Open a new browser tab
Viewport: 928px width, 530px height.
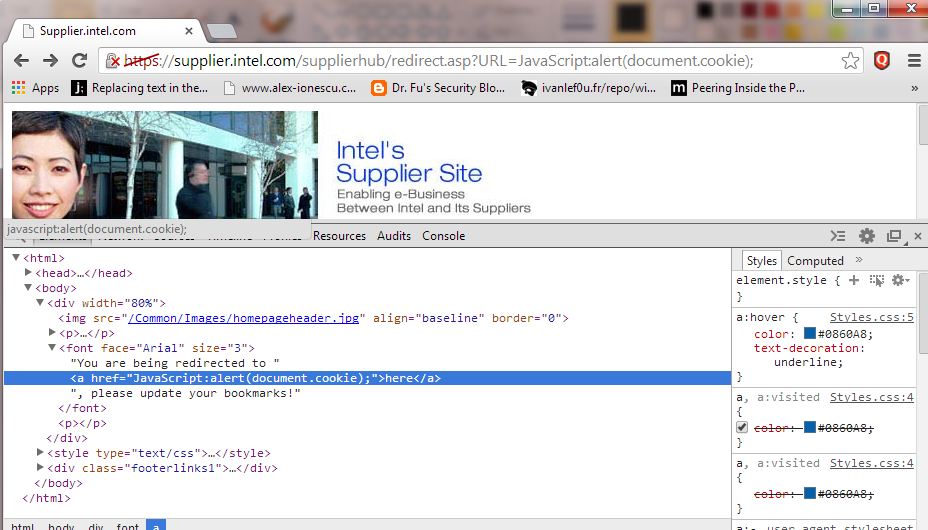(x=222, y=31)
